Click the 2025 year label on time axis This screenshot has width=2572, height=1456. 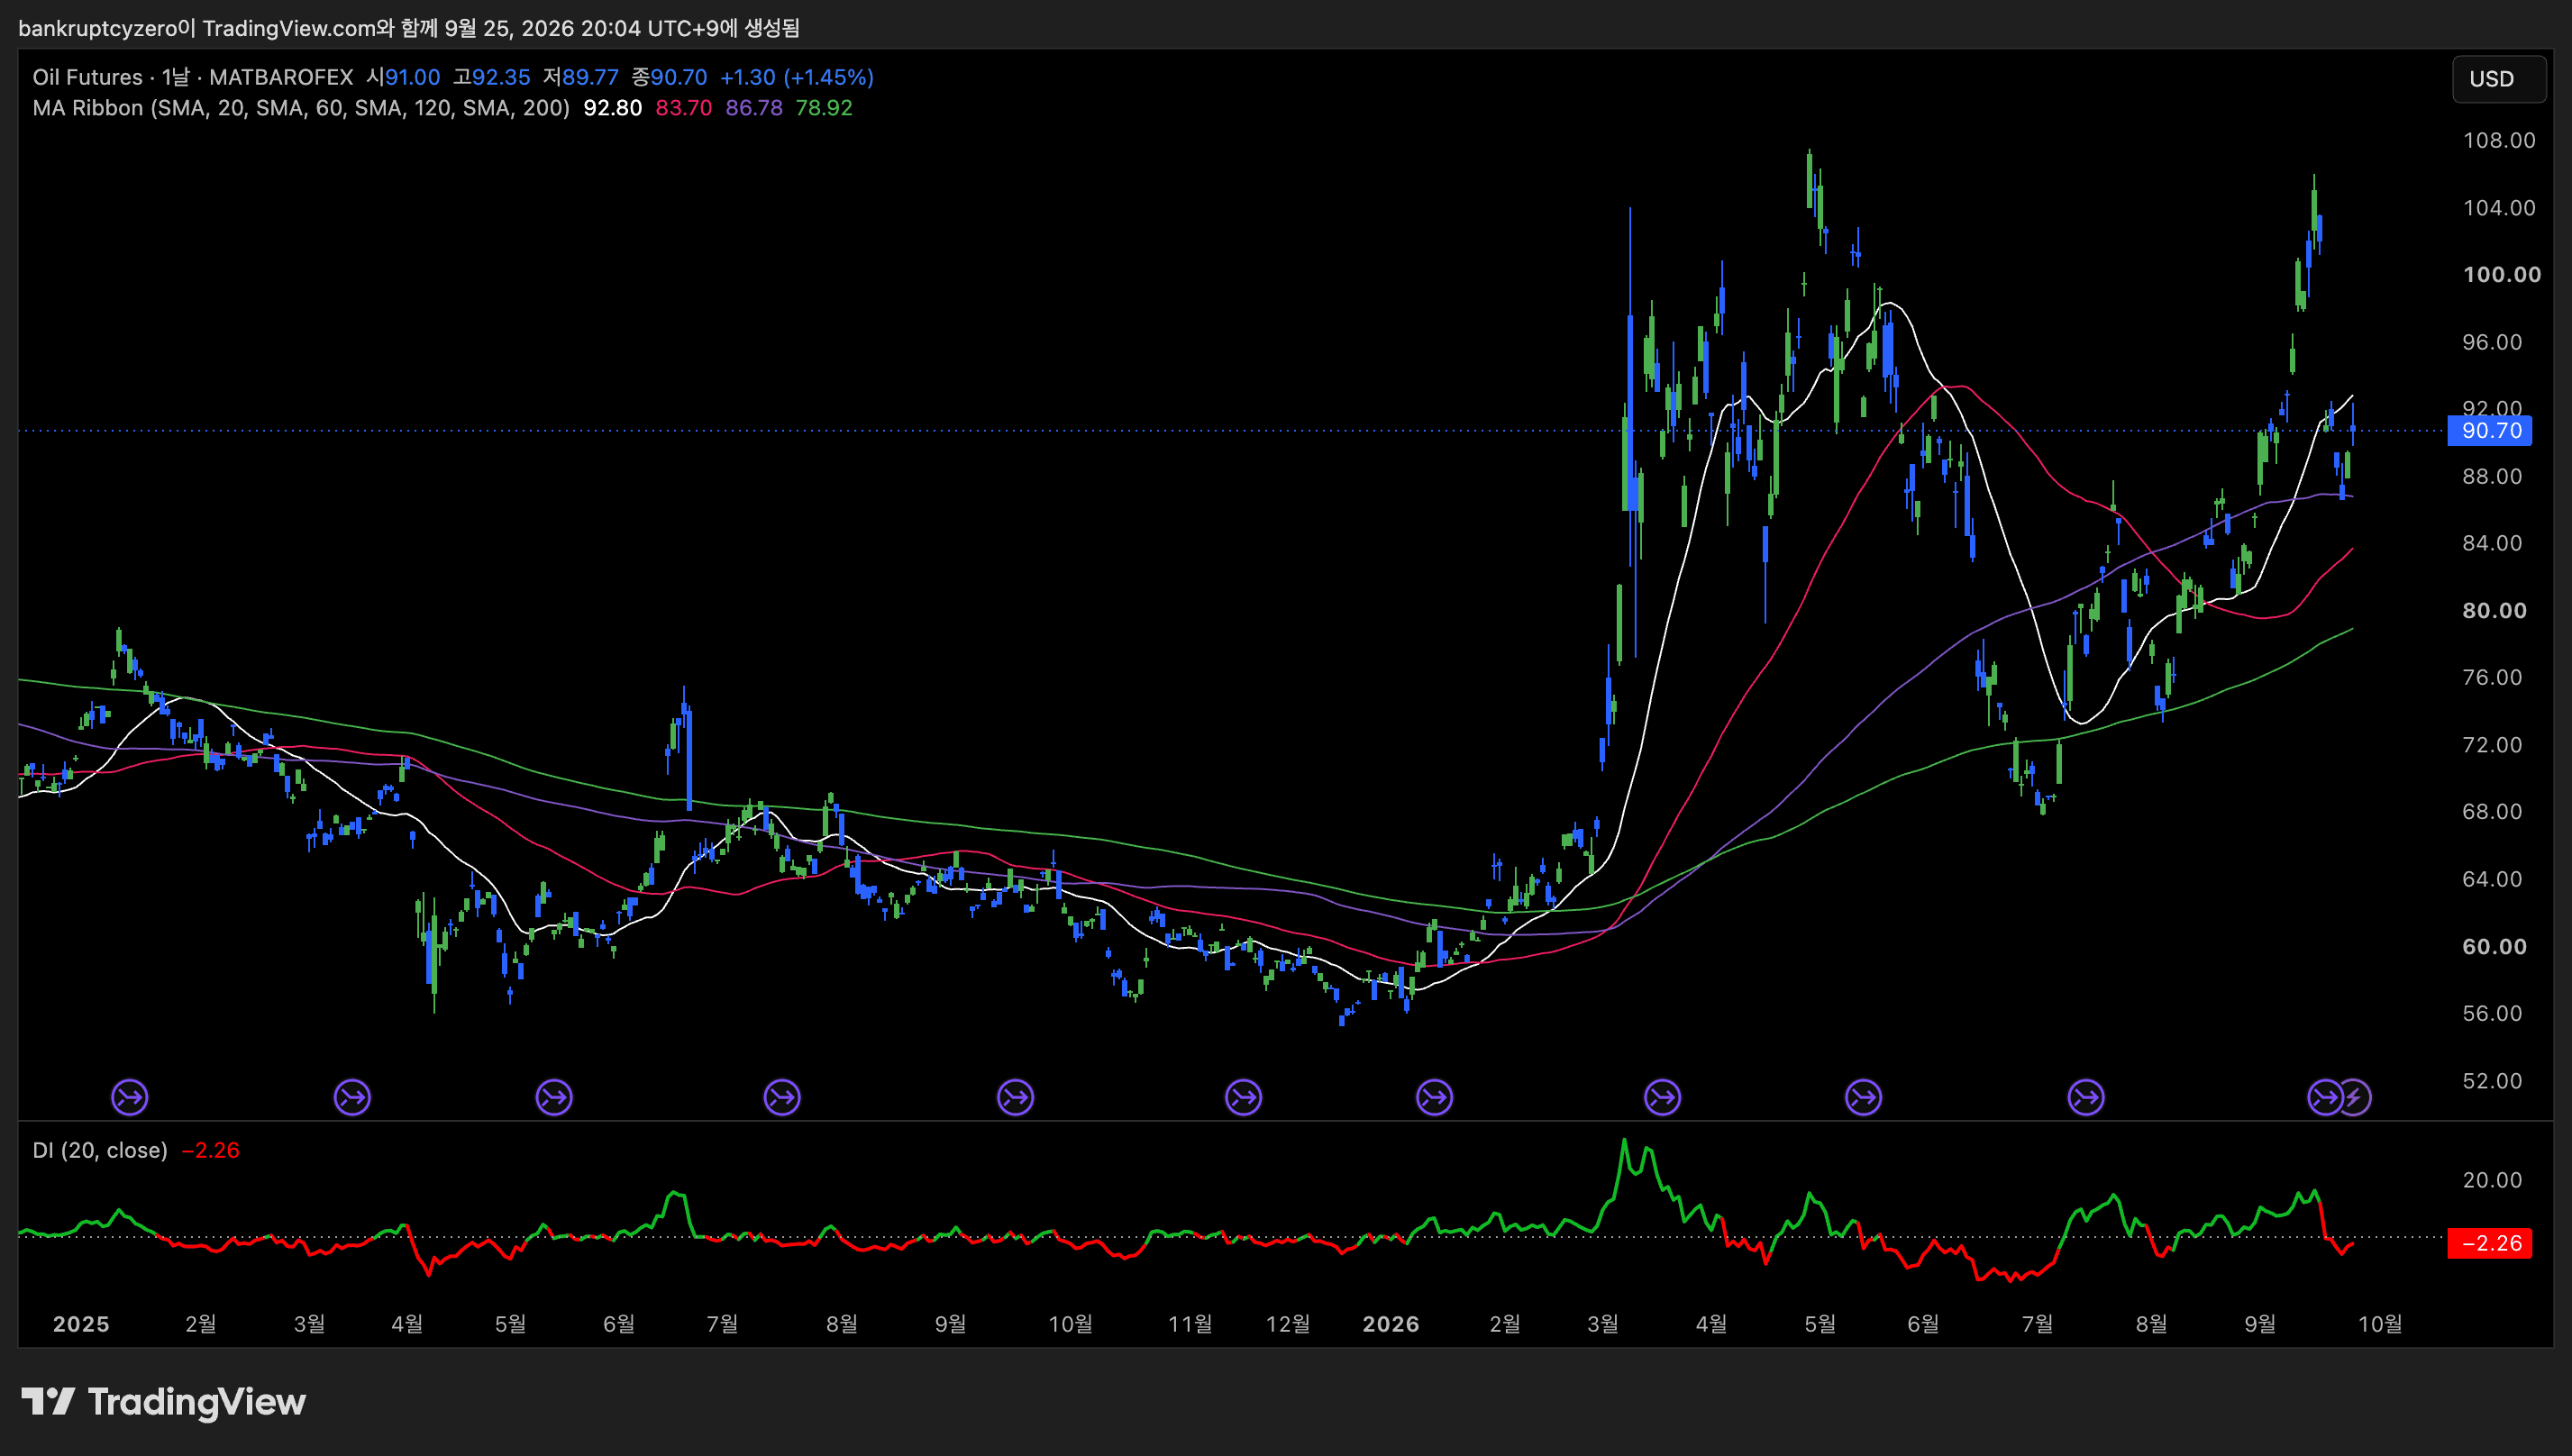tap(81, 1324)
